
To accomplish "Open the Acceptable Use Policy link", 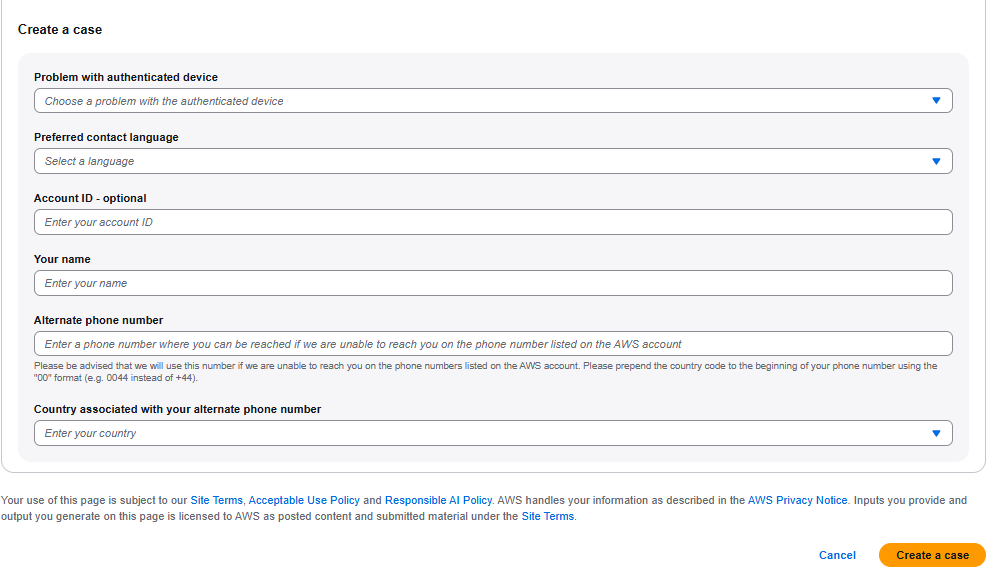I will click(304, 500).
